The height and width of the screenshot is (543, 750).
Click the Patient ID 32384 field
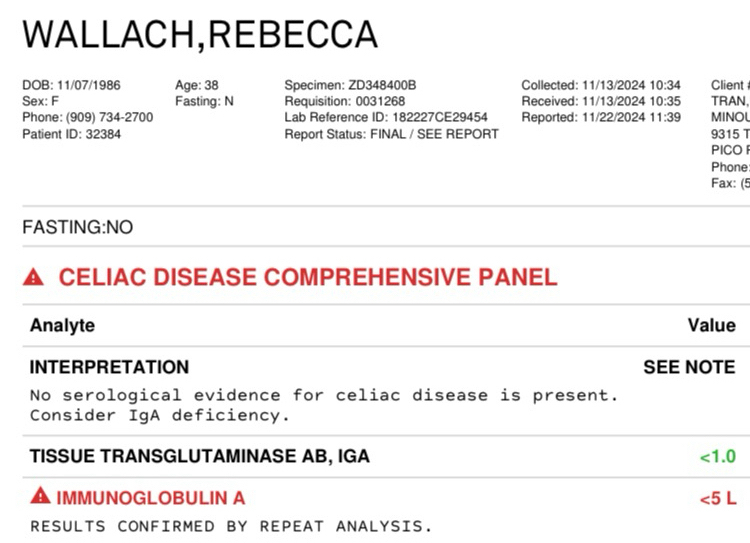pos(71,134)
